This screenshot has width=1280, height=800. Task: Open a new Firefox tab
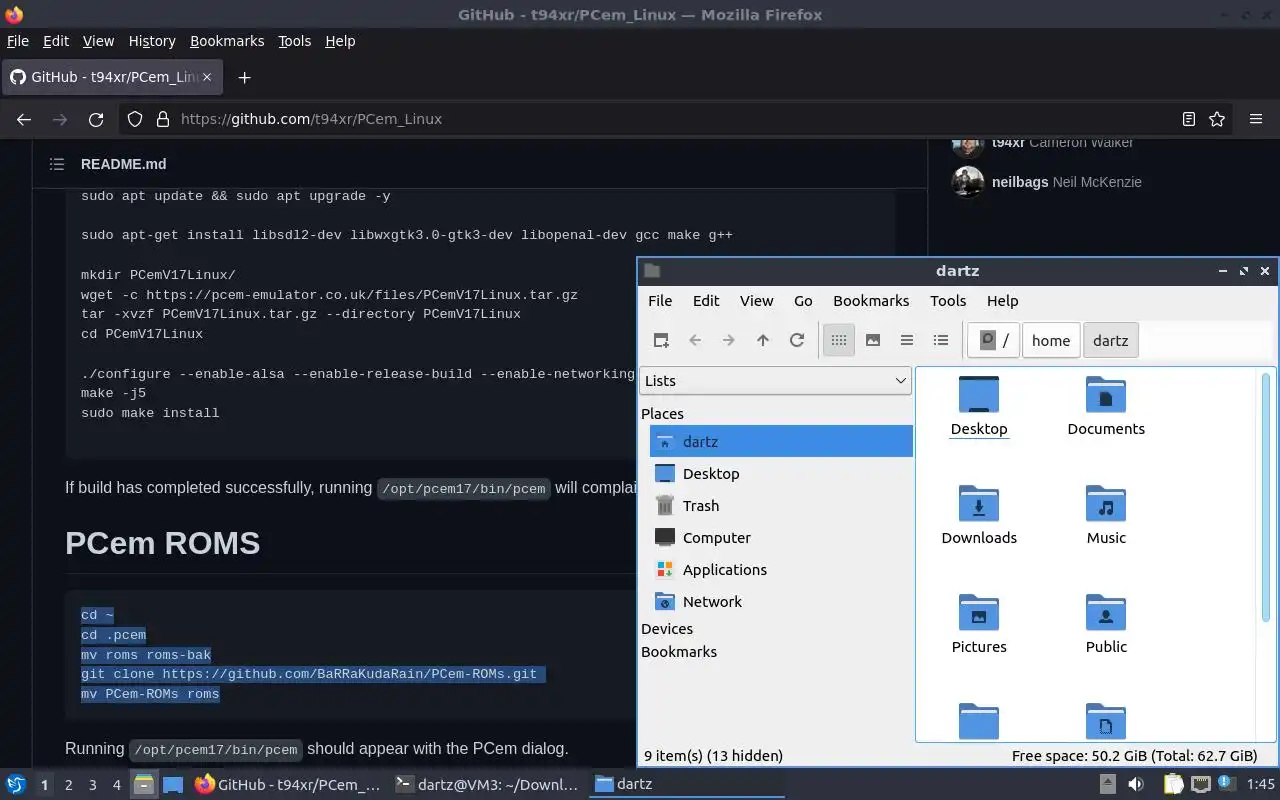pyautogui.click(x=244, y=77)
